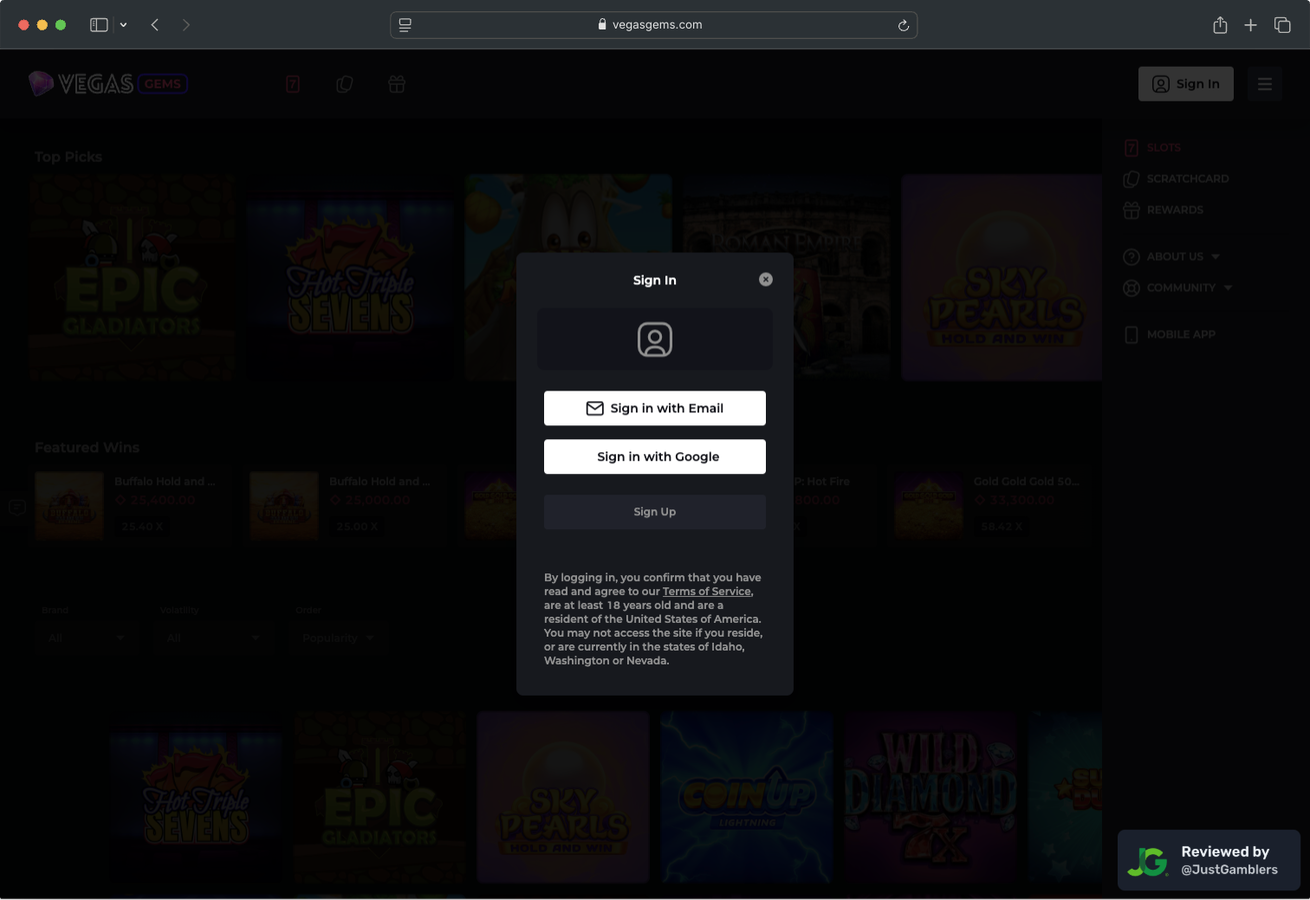Screen dimensions: 1310x900
Task: Click Sign in with Google button
Action: pos(655,456)
